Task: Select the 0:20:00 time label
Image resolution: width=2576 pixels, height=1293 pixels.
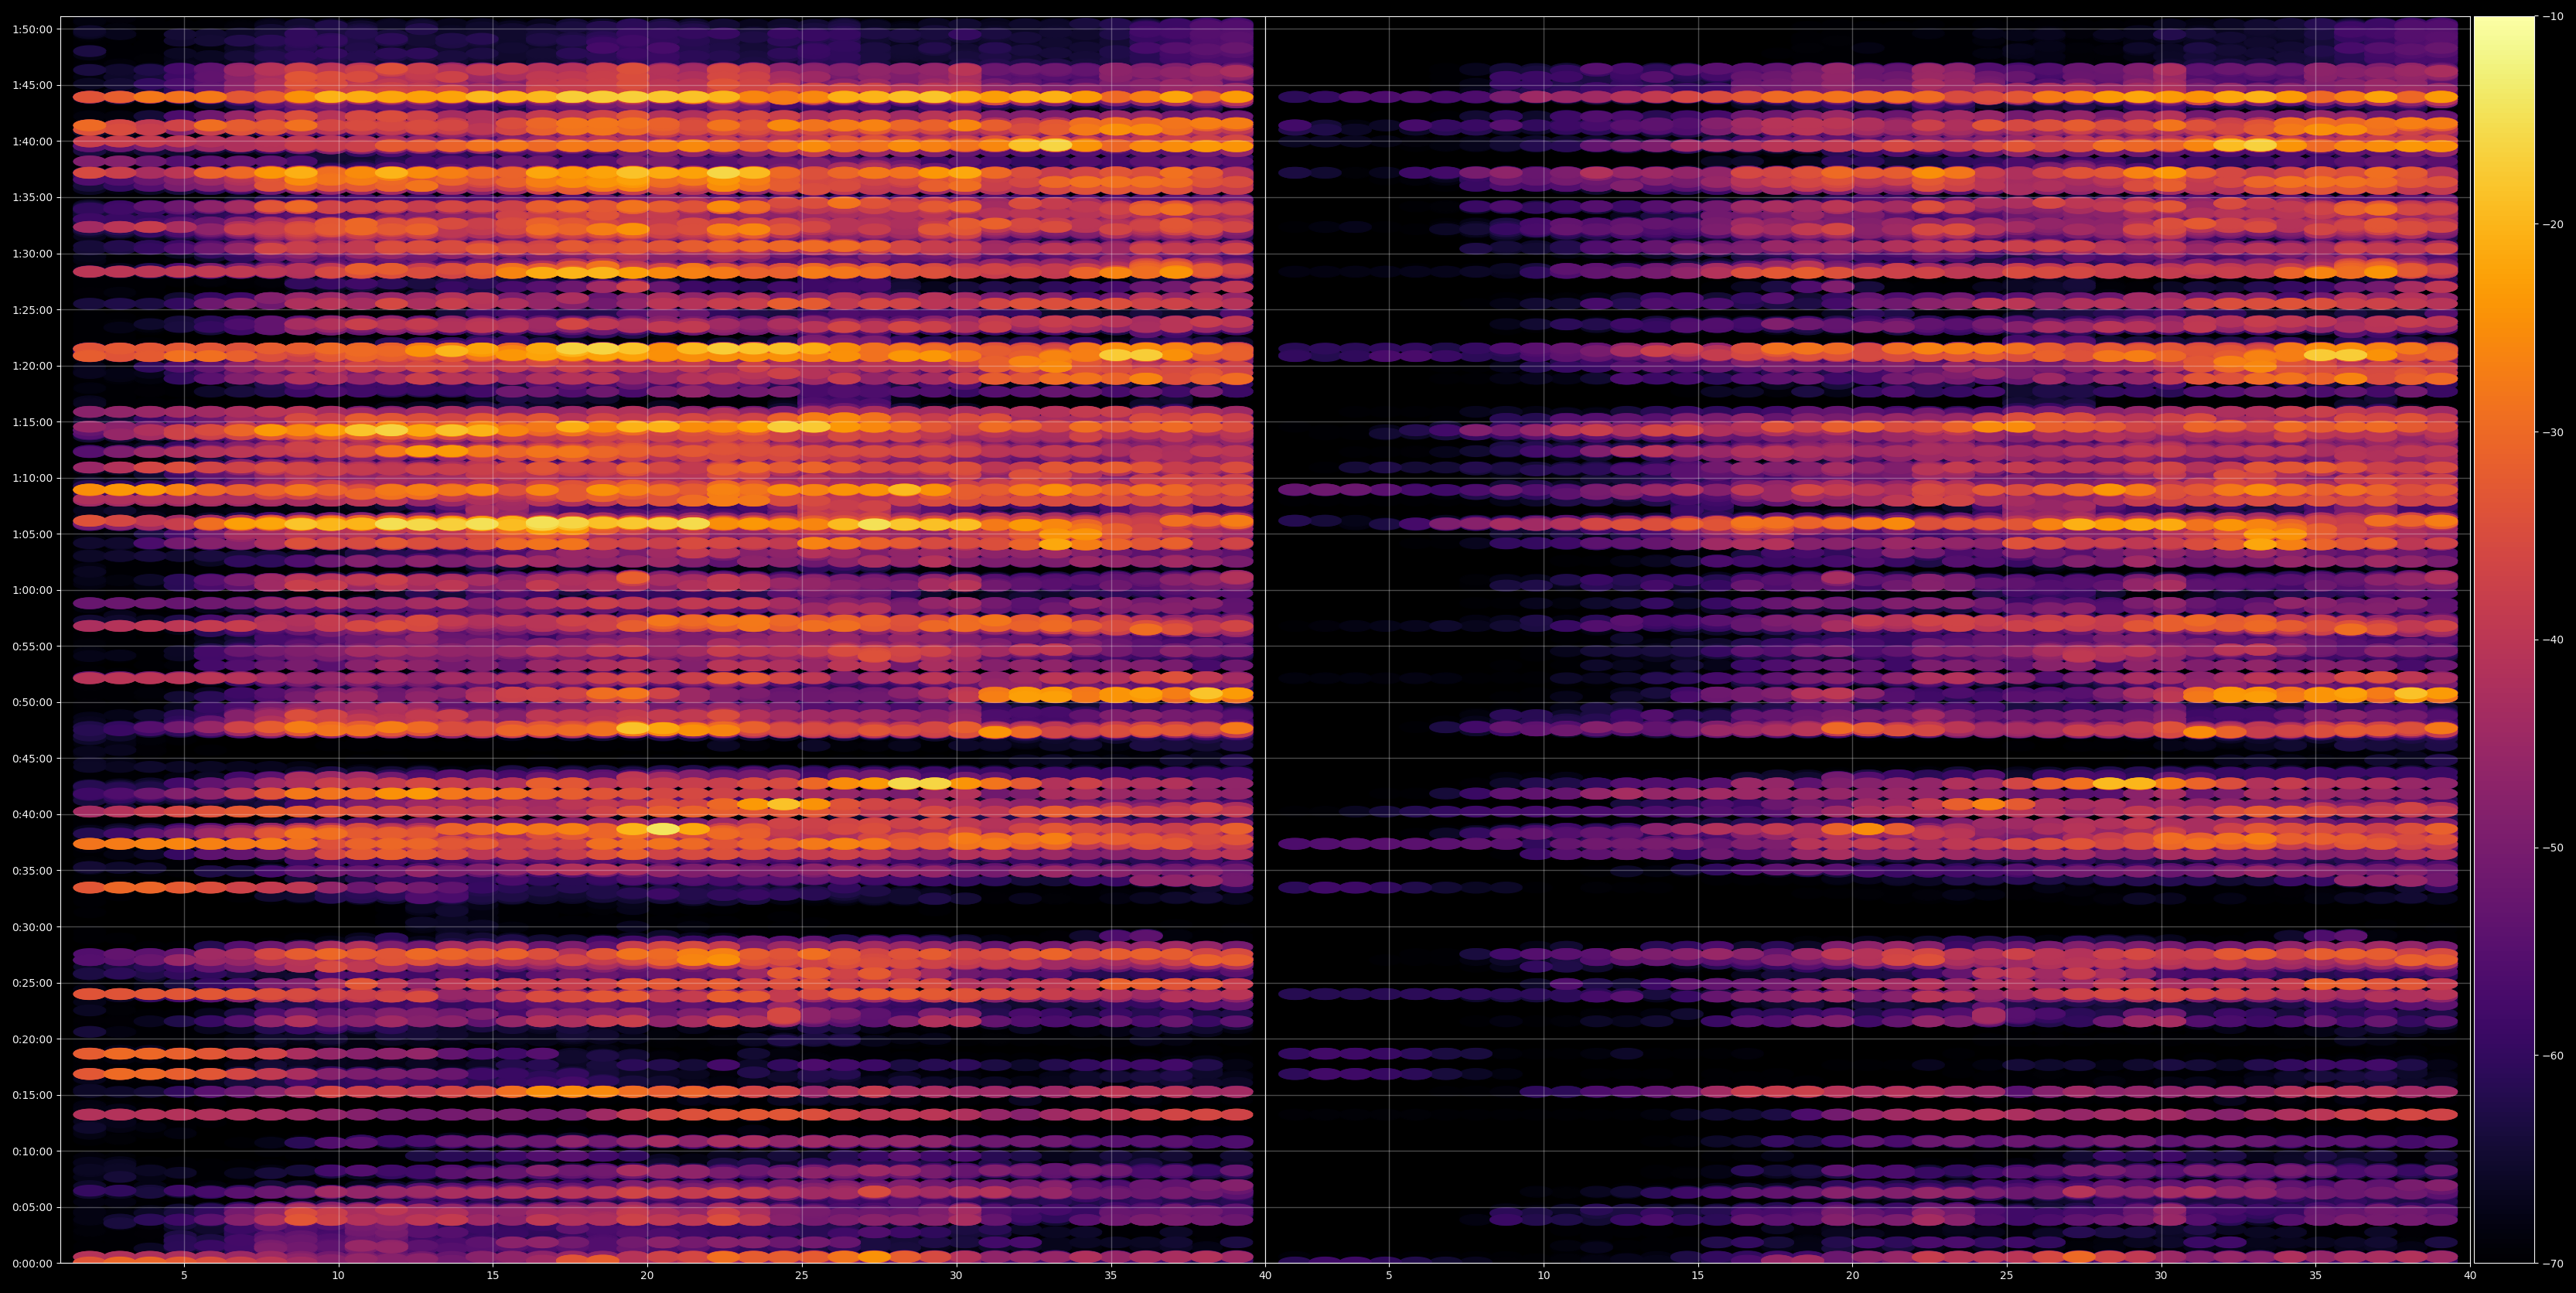Action: [32, 1039]
